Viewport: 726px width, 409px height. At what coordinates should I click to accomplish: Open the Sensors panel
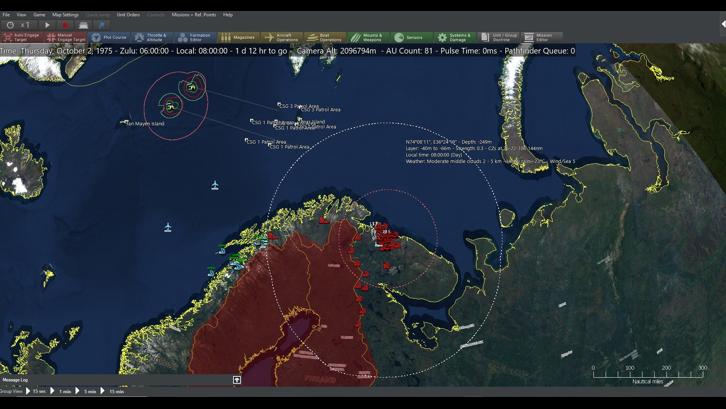tap(411, 38)
